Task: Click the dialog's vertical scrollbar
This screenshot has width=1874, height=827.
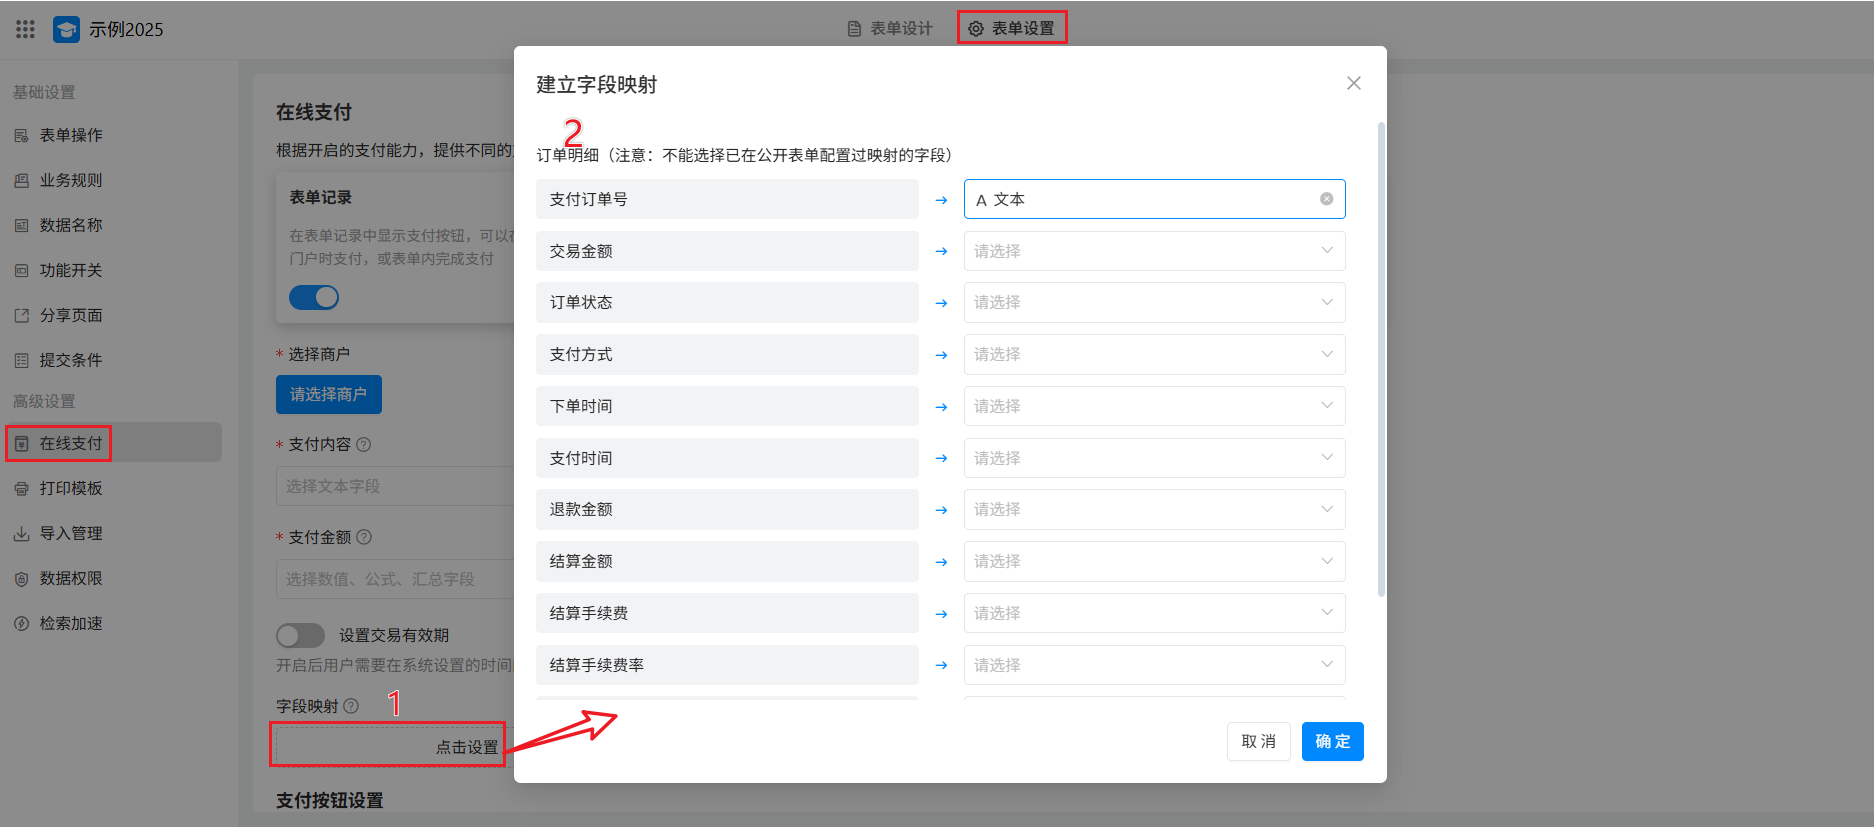Action: click(1381, 360)
